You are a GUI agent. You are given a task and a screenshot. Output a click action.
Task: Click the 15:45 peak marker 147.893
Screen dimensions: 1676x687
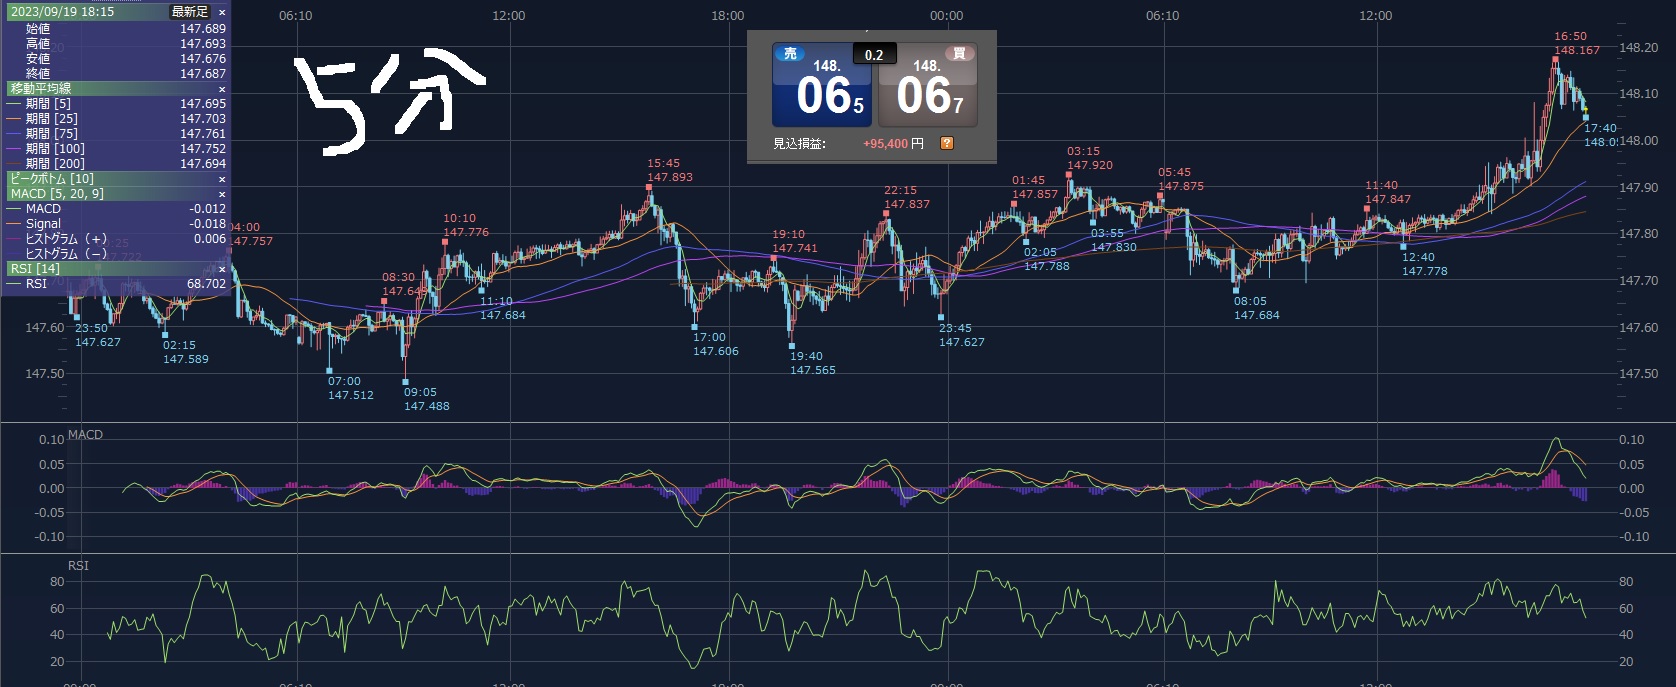pos(669,170)
